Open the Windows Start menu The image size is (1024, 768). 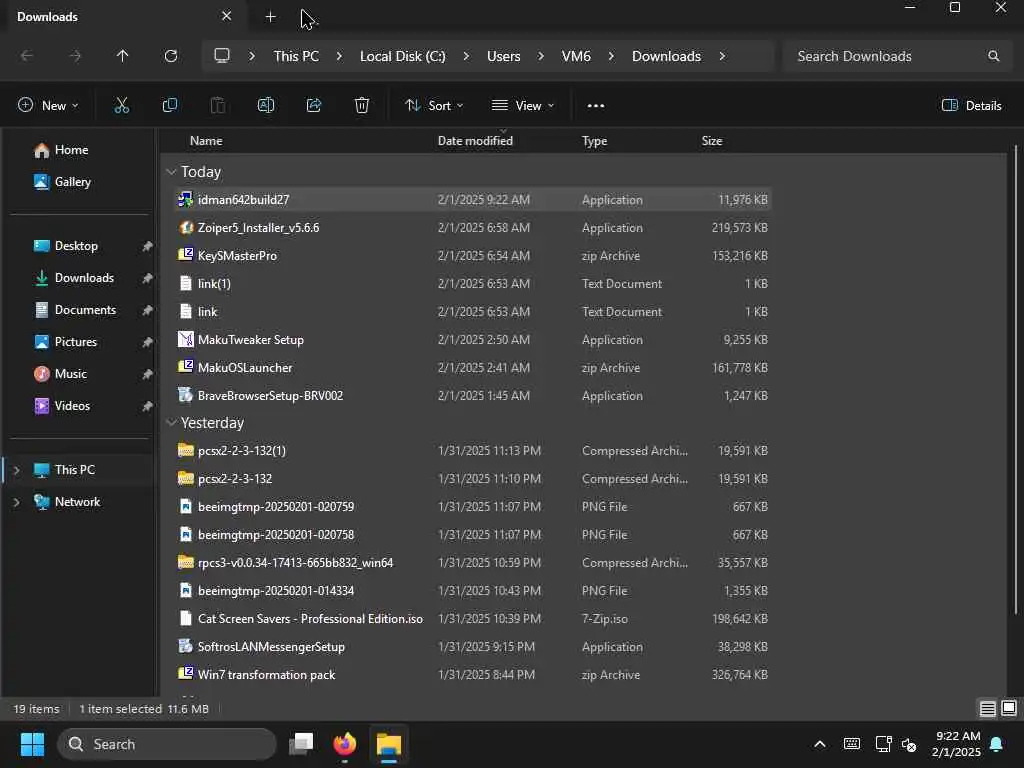coord(32,744)
